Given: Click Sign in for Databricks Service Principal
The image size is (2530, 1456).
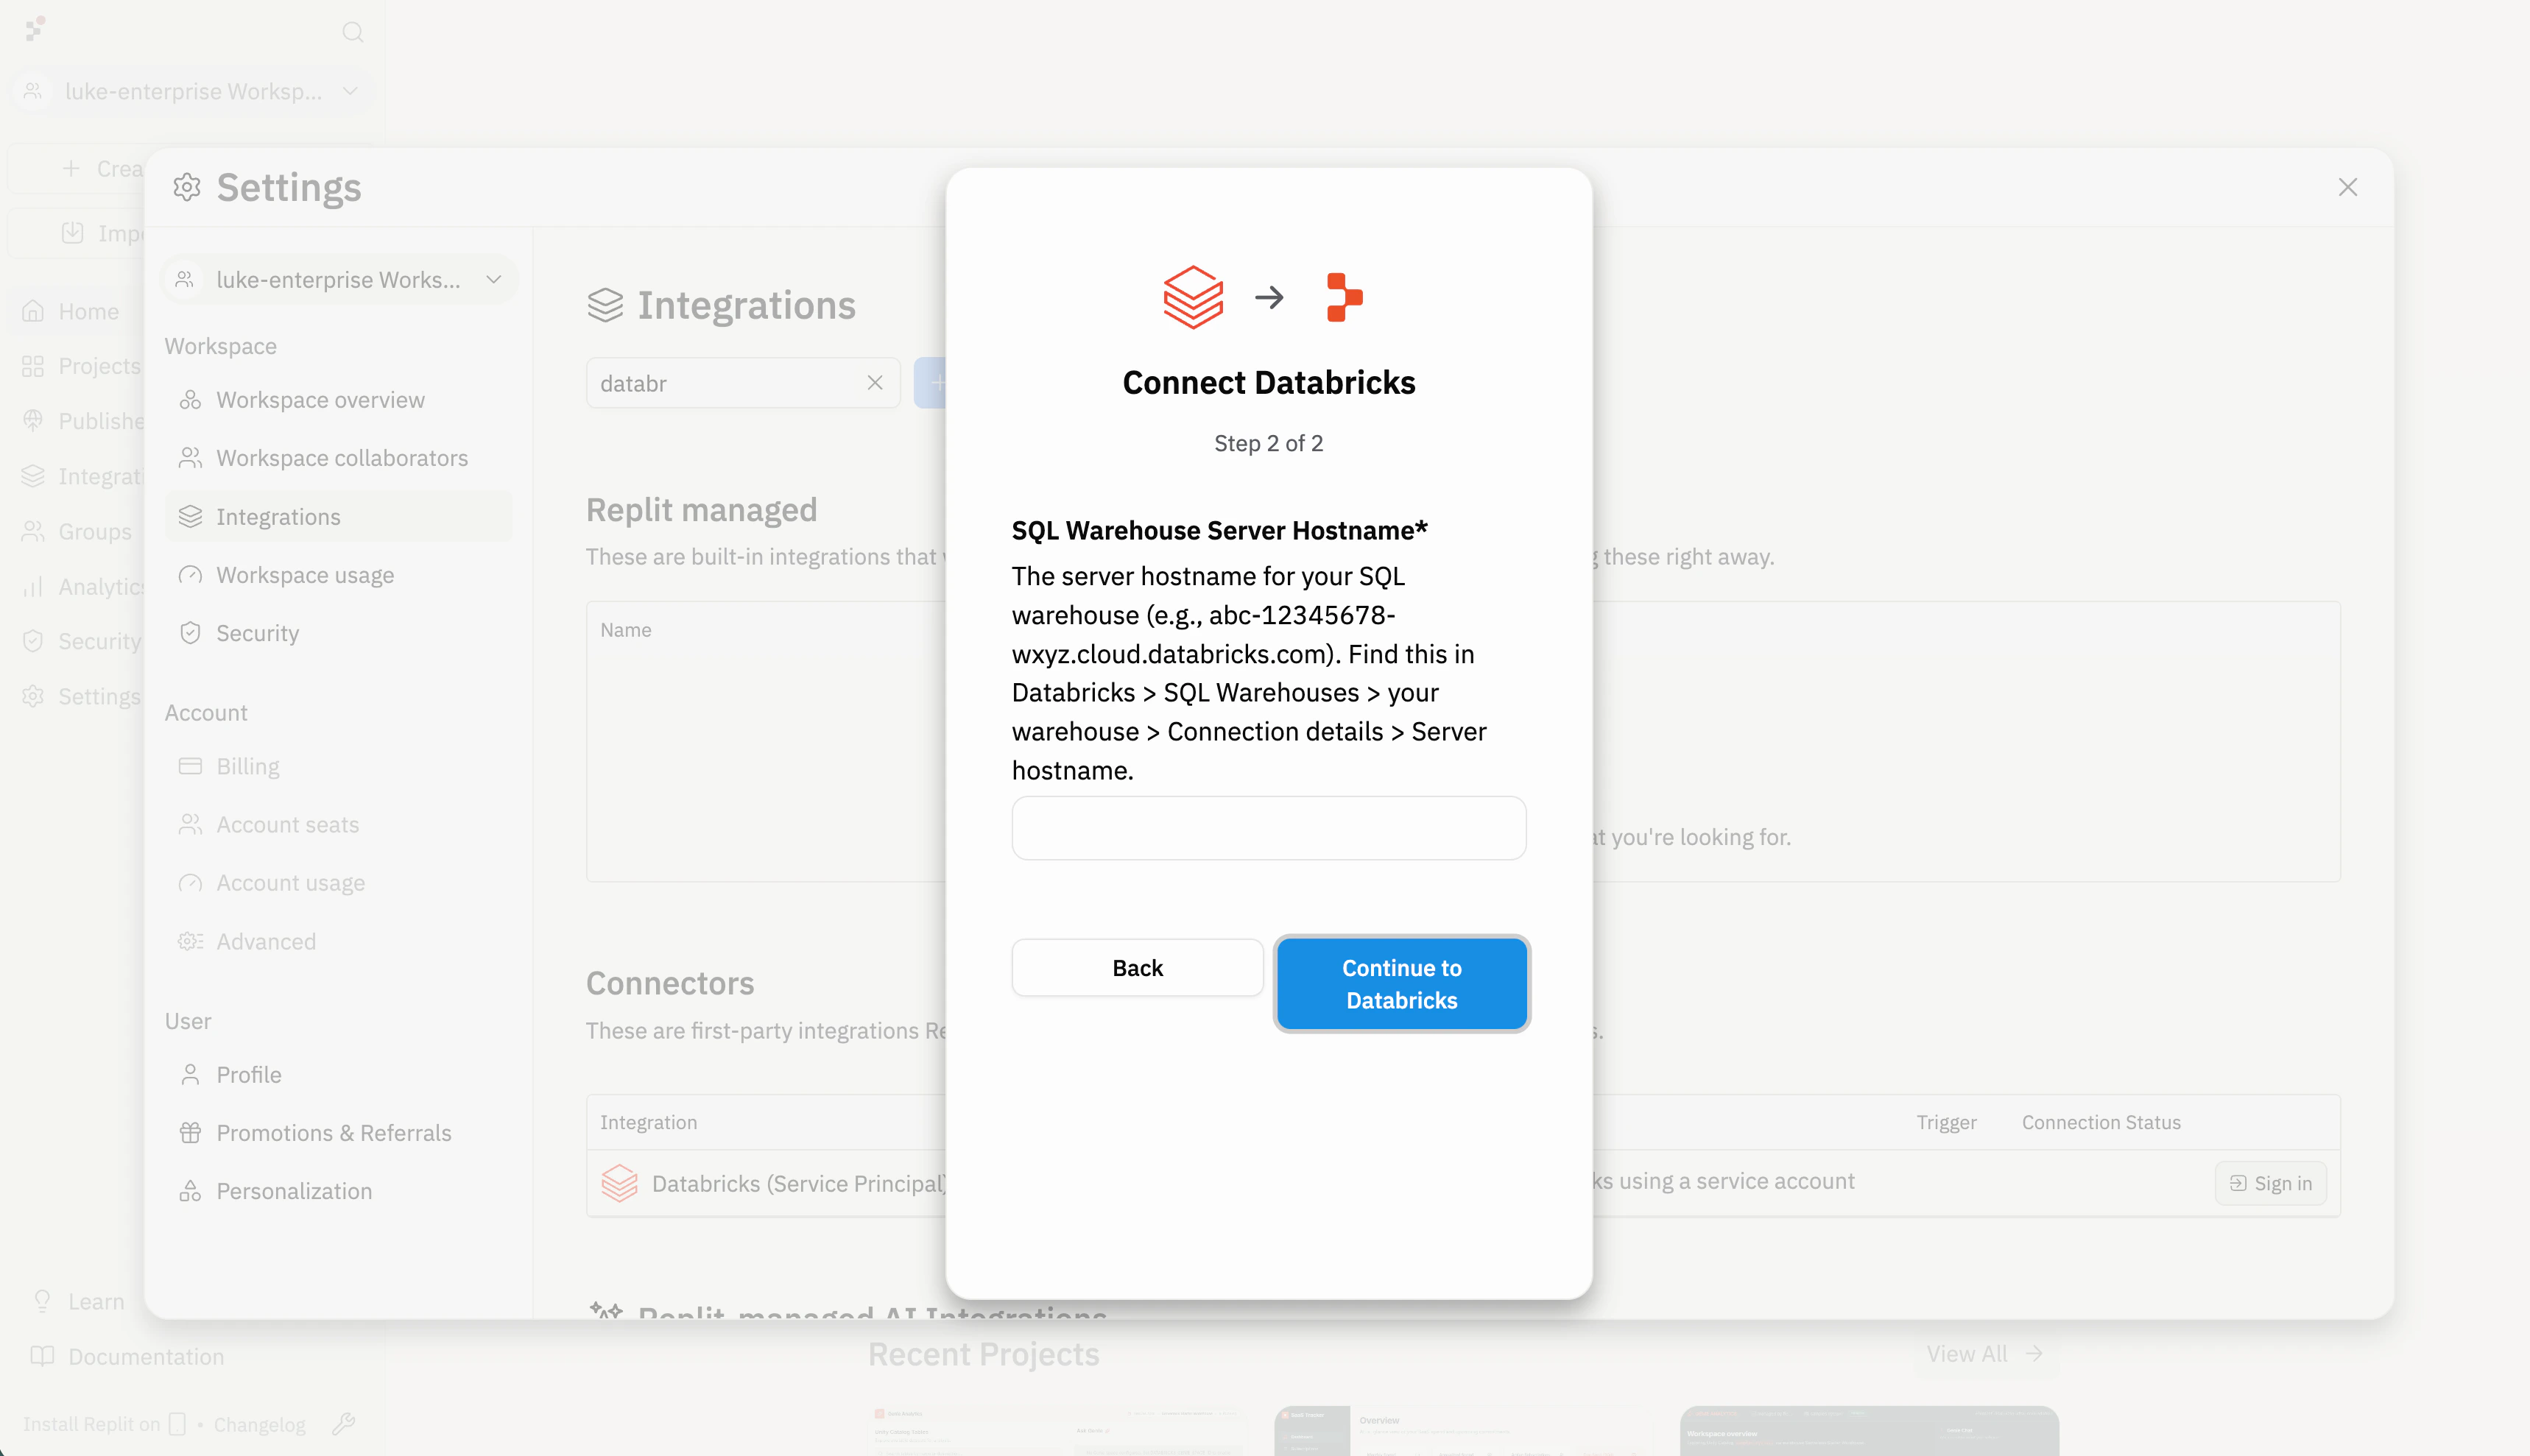Looking at the screenshot, I should click(x=2270, y=1184).
